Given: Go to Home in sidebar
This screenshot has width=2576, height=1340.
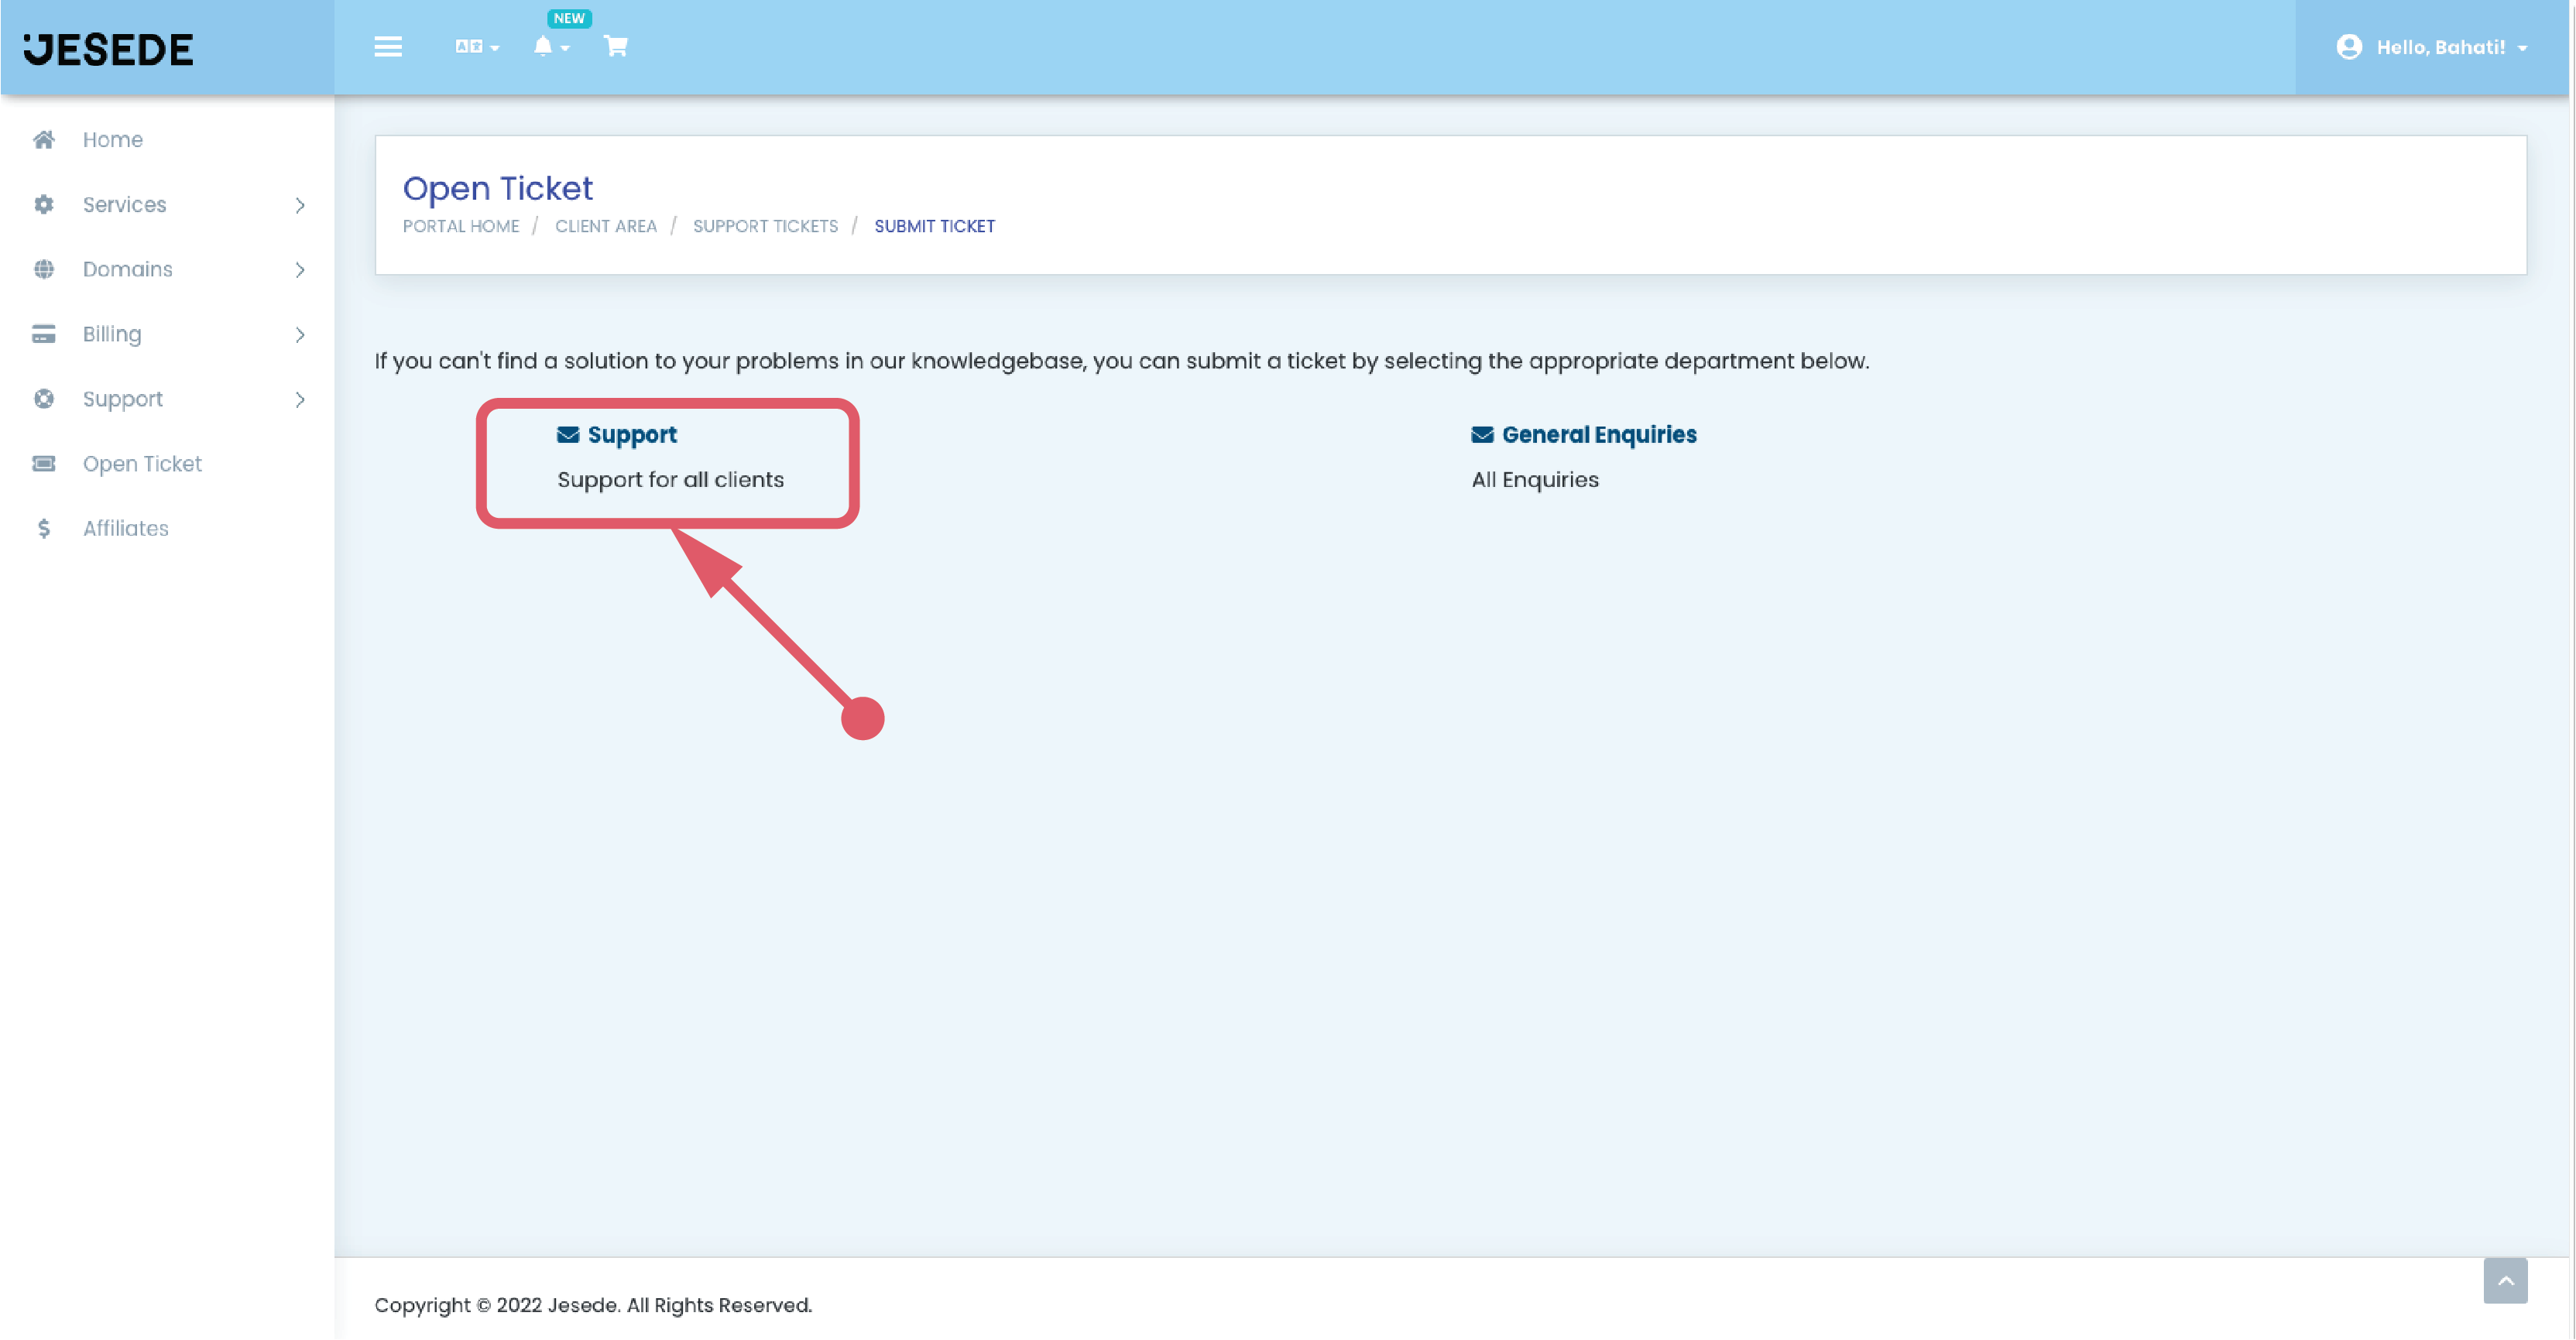Looking at the screenshot, I should coord(112,140).
